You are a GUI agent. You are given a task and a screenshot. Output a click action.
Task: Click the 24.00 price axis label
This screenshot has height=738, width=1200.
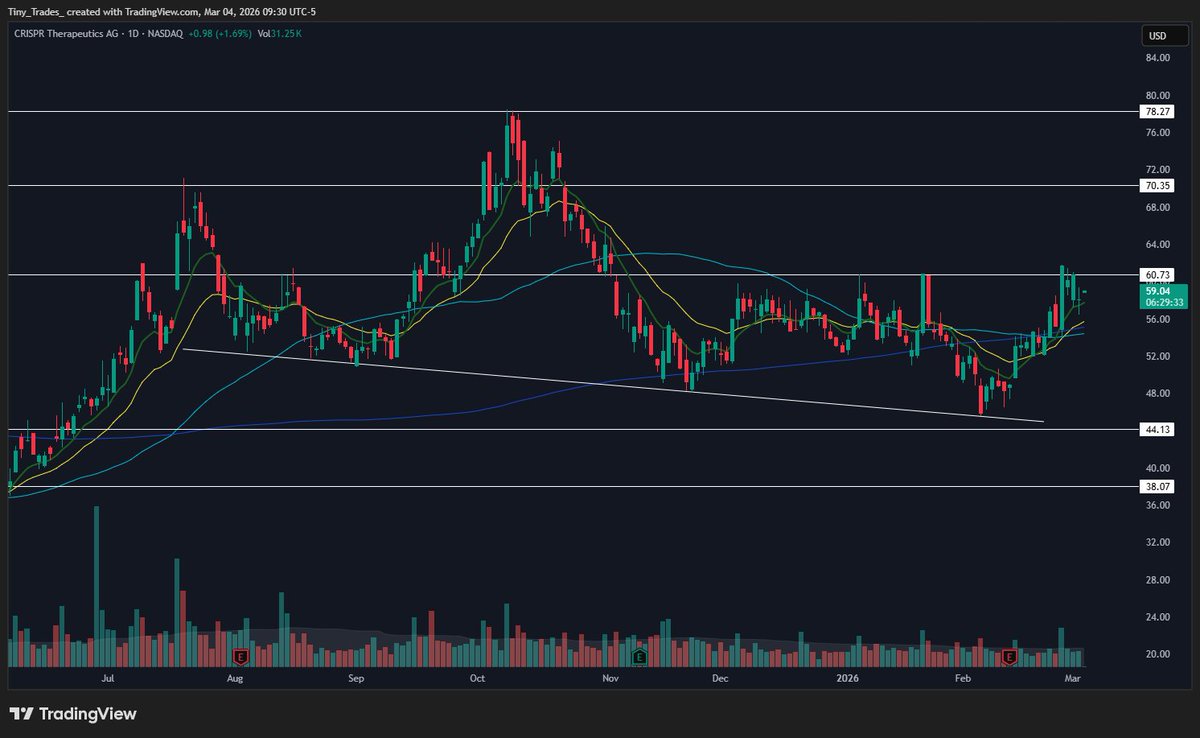coord(1158,617)
